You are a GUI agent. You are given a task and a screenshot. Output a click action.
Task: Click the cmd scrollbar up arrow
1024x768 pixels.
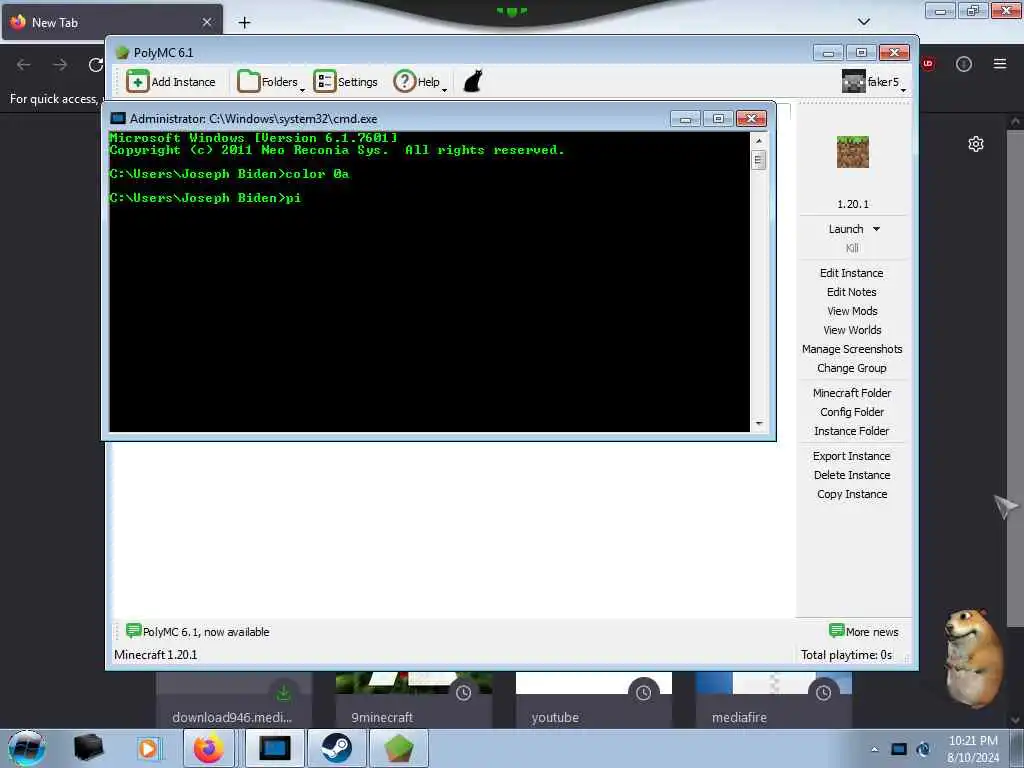758,140
